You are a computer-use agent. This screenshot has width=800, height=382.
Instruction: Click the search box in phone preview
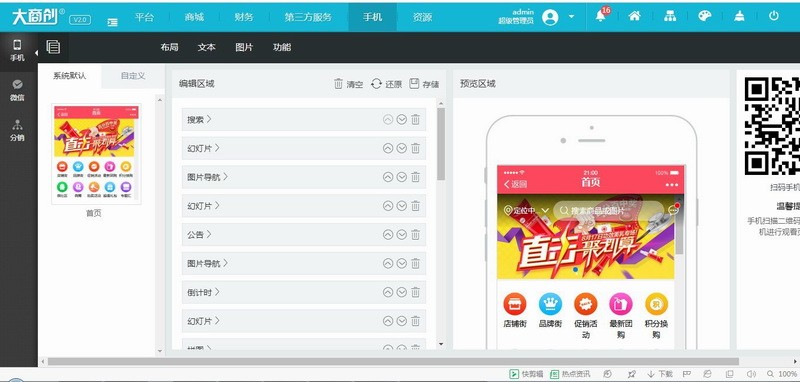[609, 210]
